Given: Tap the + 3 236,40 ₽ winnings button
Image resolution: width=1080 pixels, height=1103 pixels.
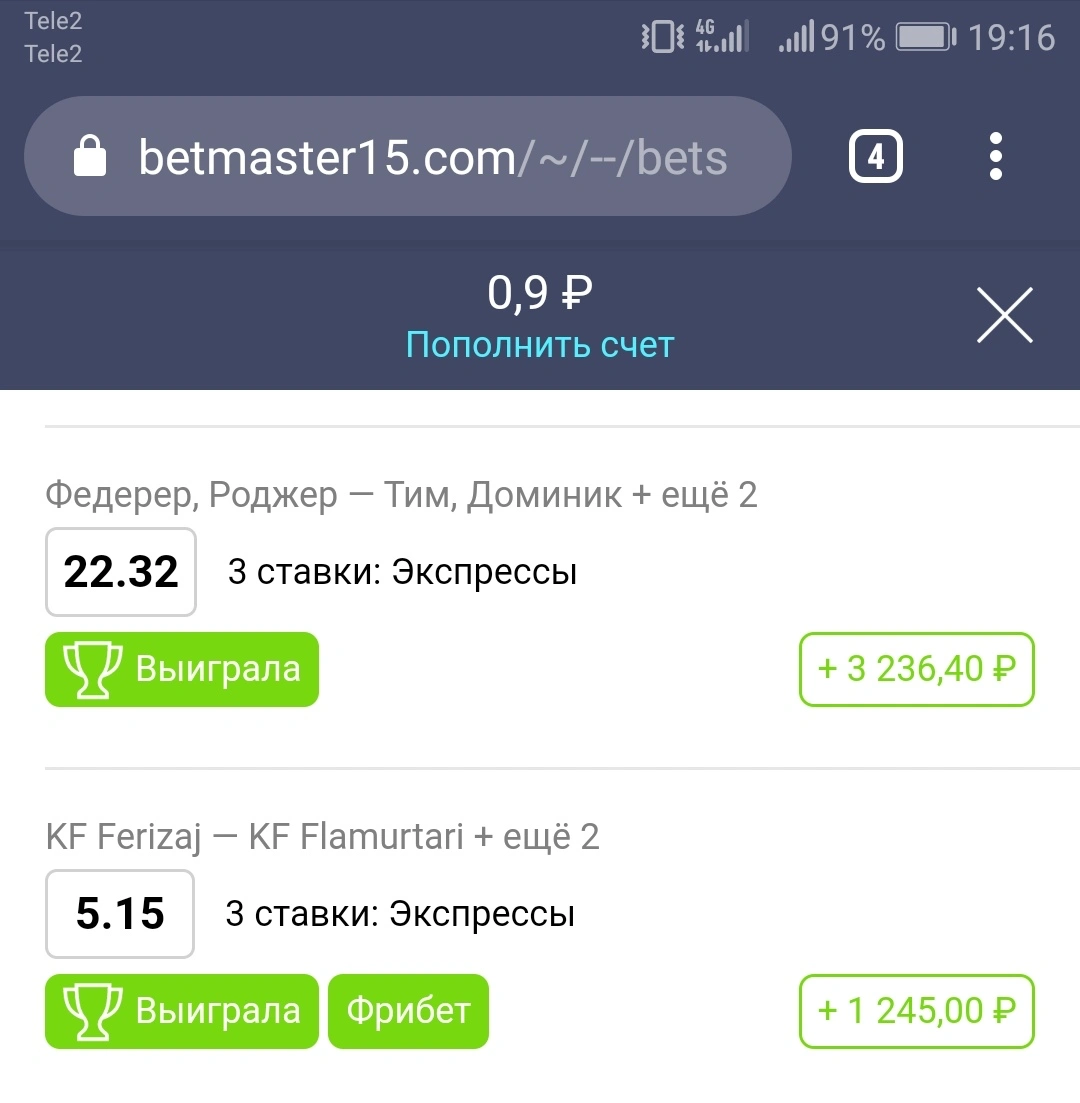Looking at the screenshot, I should [916, 669].
